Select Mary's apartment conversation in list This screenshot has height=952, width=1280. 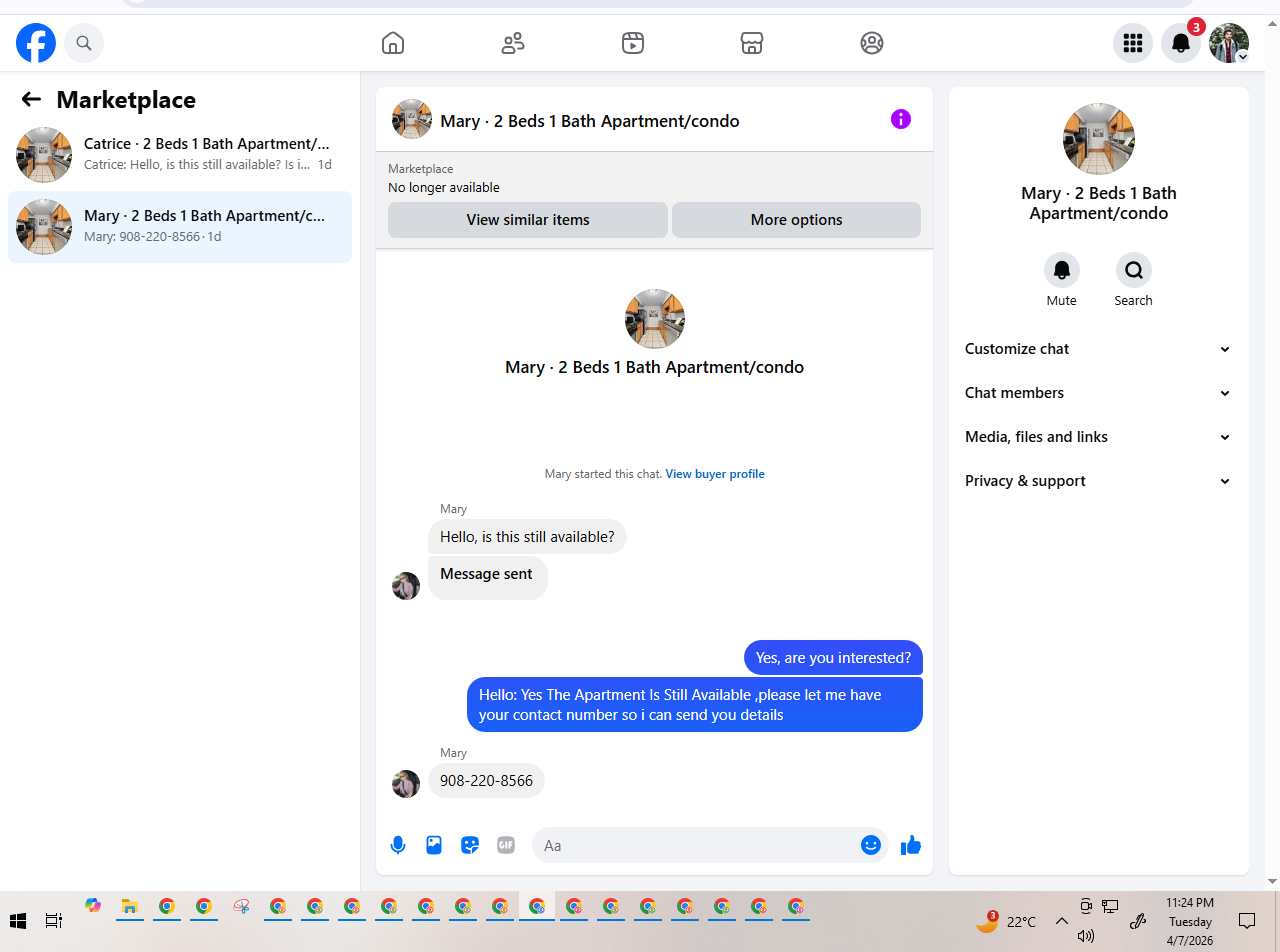[x=180, y=226]
